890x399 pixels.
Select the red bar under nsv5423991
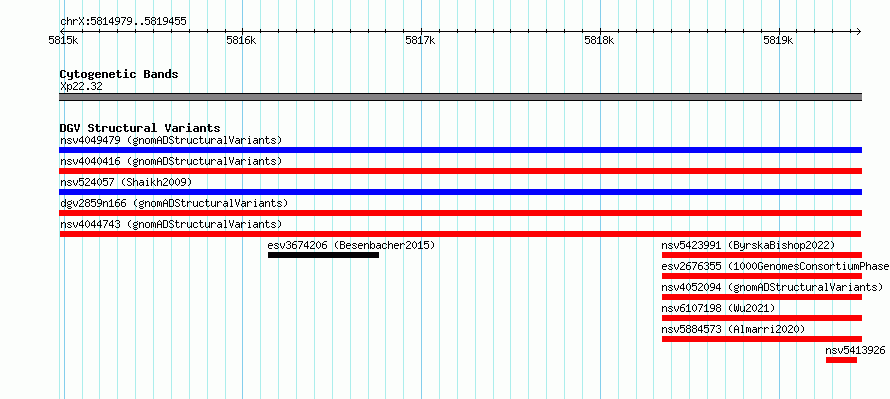762,255
